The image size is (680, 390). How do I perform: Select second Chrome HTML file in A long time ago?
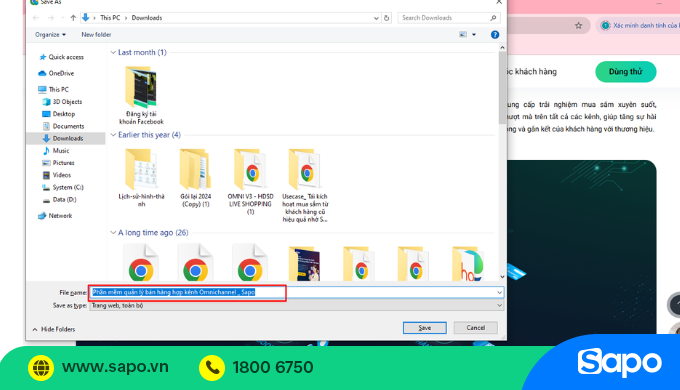[196, 263]
